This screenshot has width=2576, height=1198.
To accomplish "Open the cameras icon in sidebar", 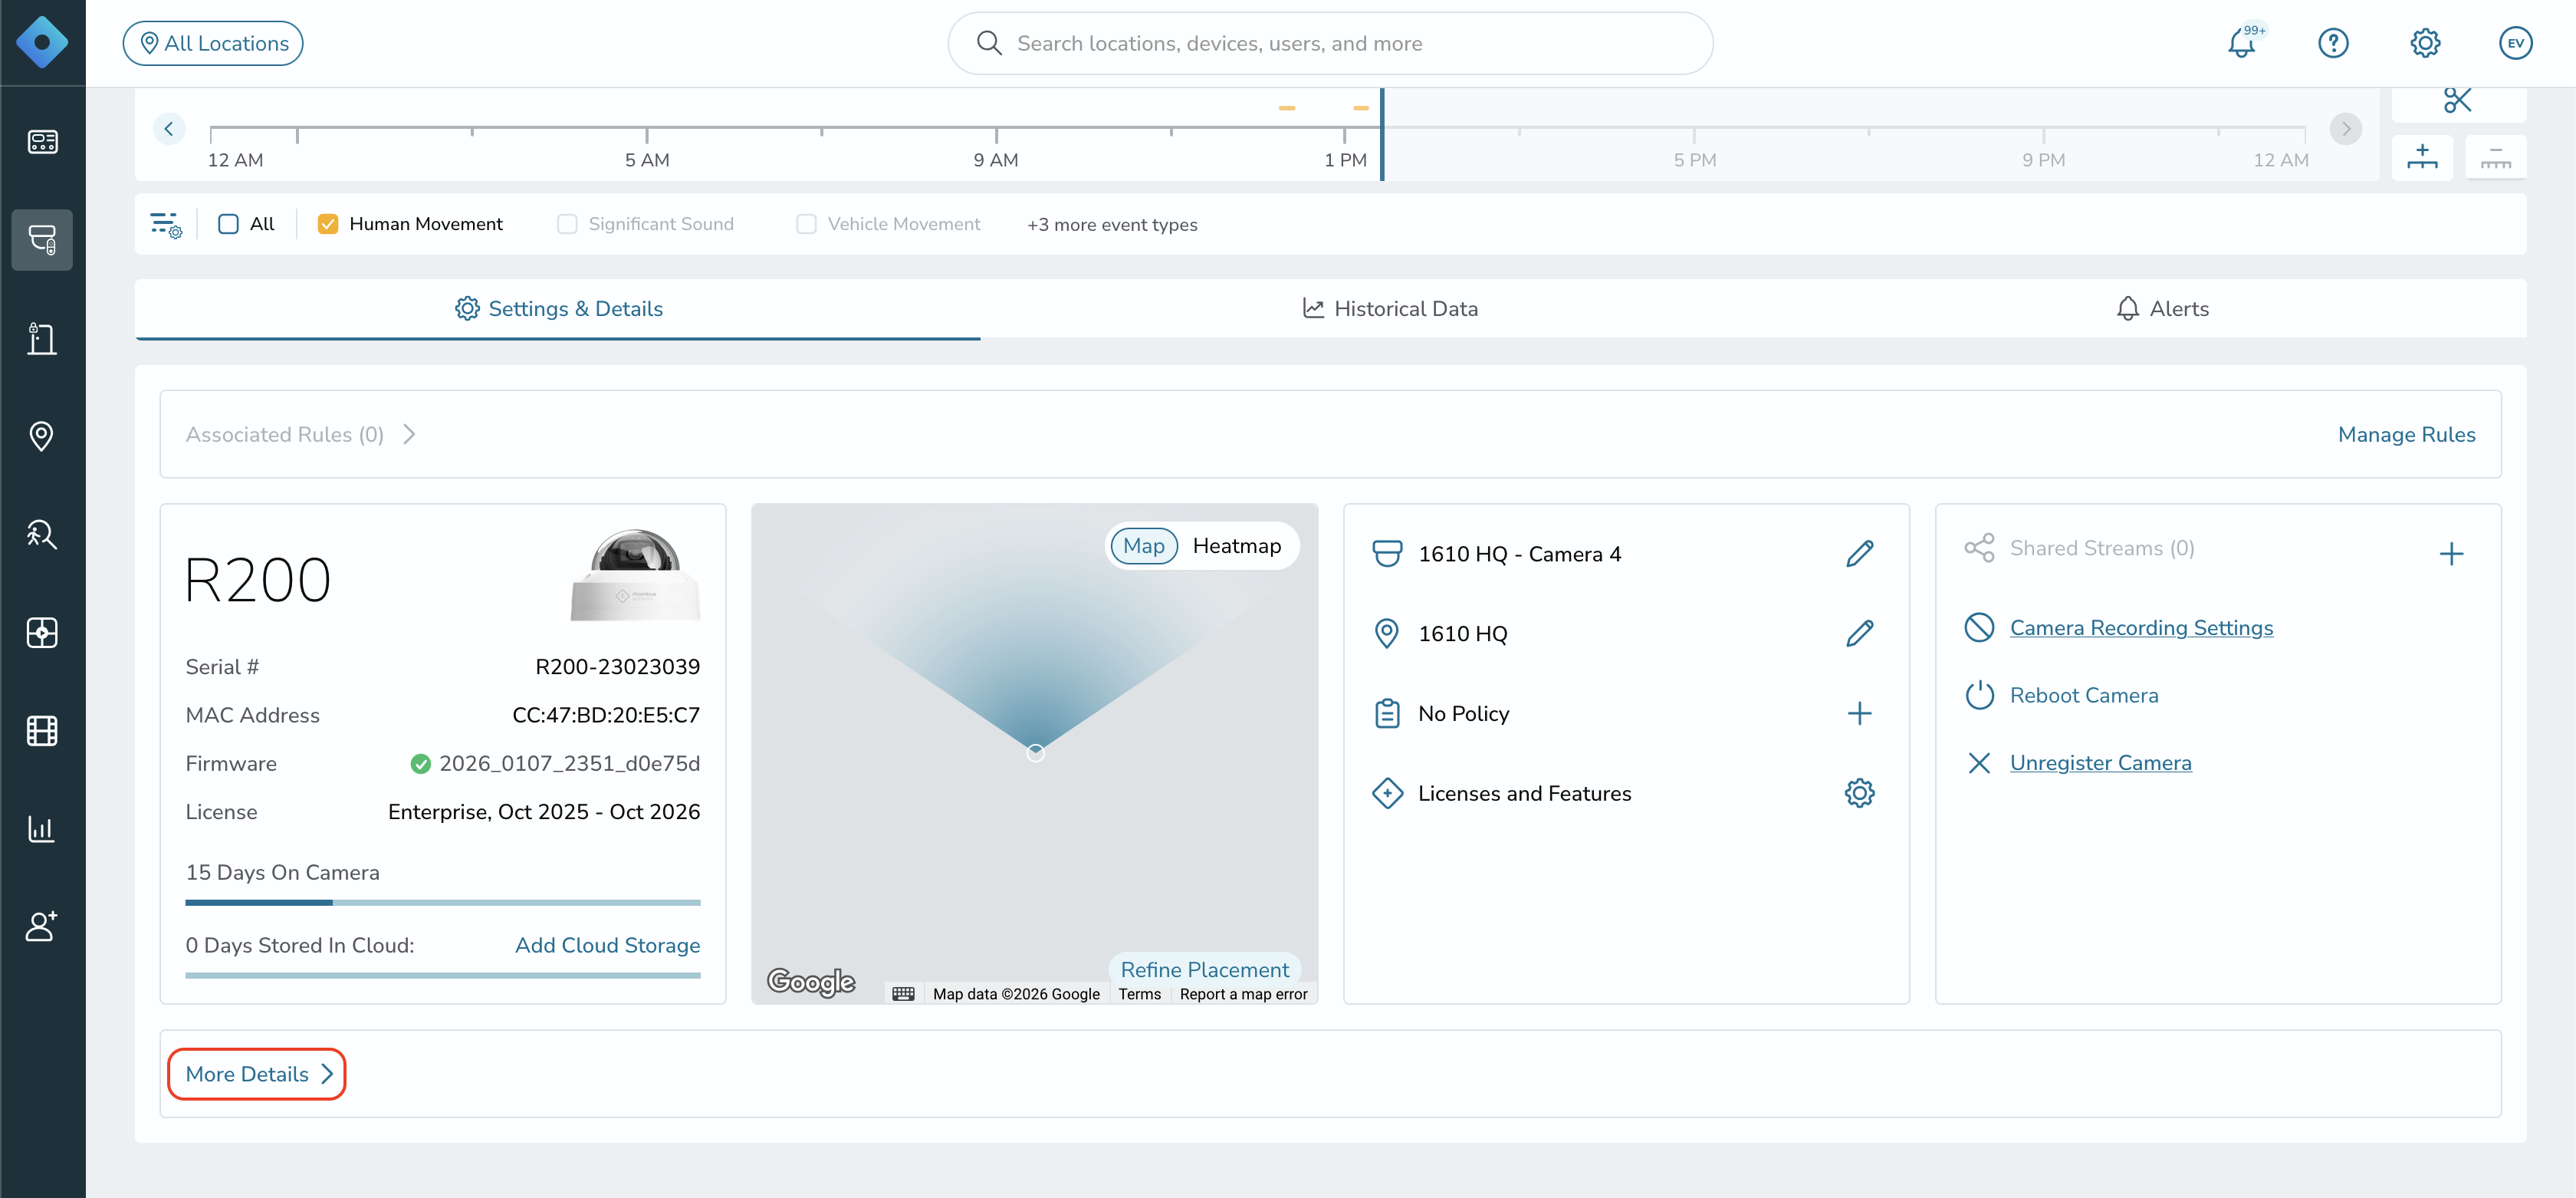I will tap(42, 240).
